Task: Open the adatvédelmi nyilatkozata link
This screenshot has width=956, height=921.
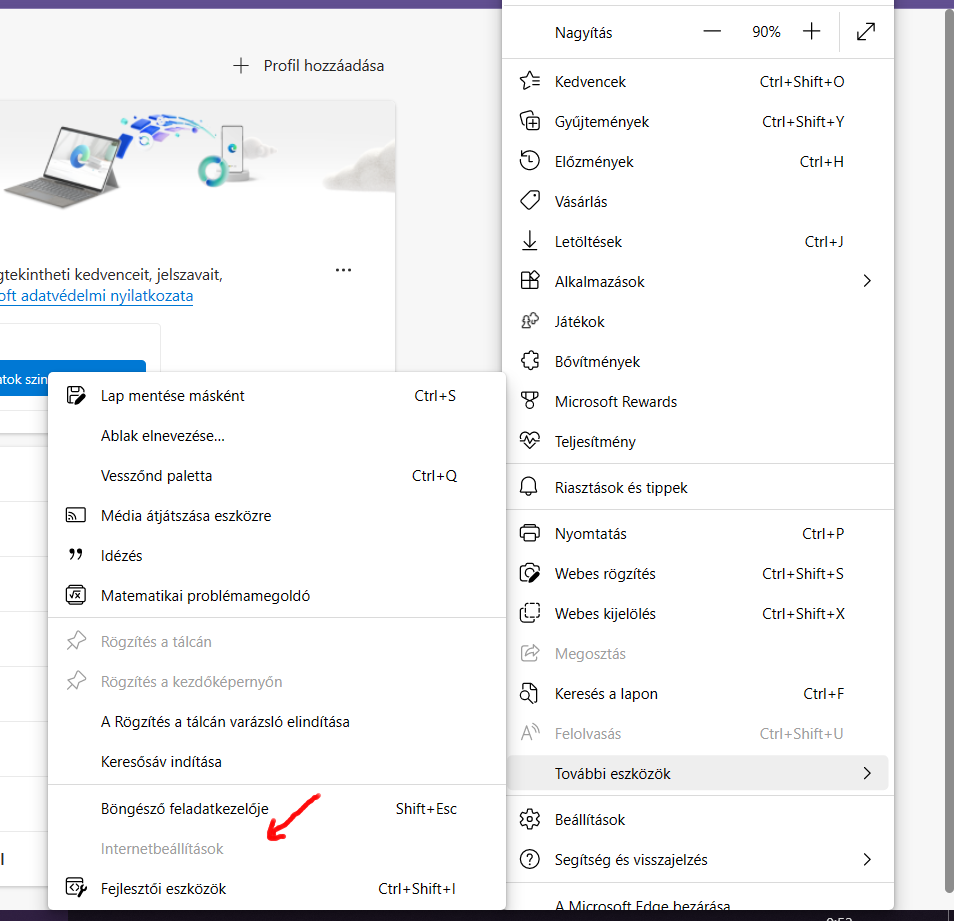Action: tap(96, 296)
